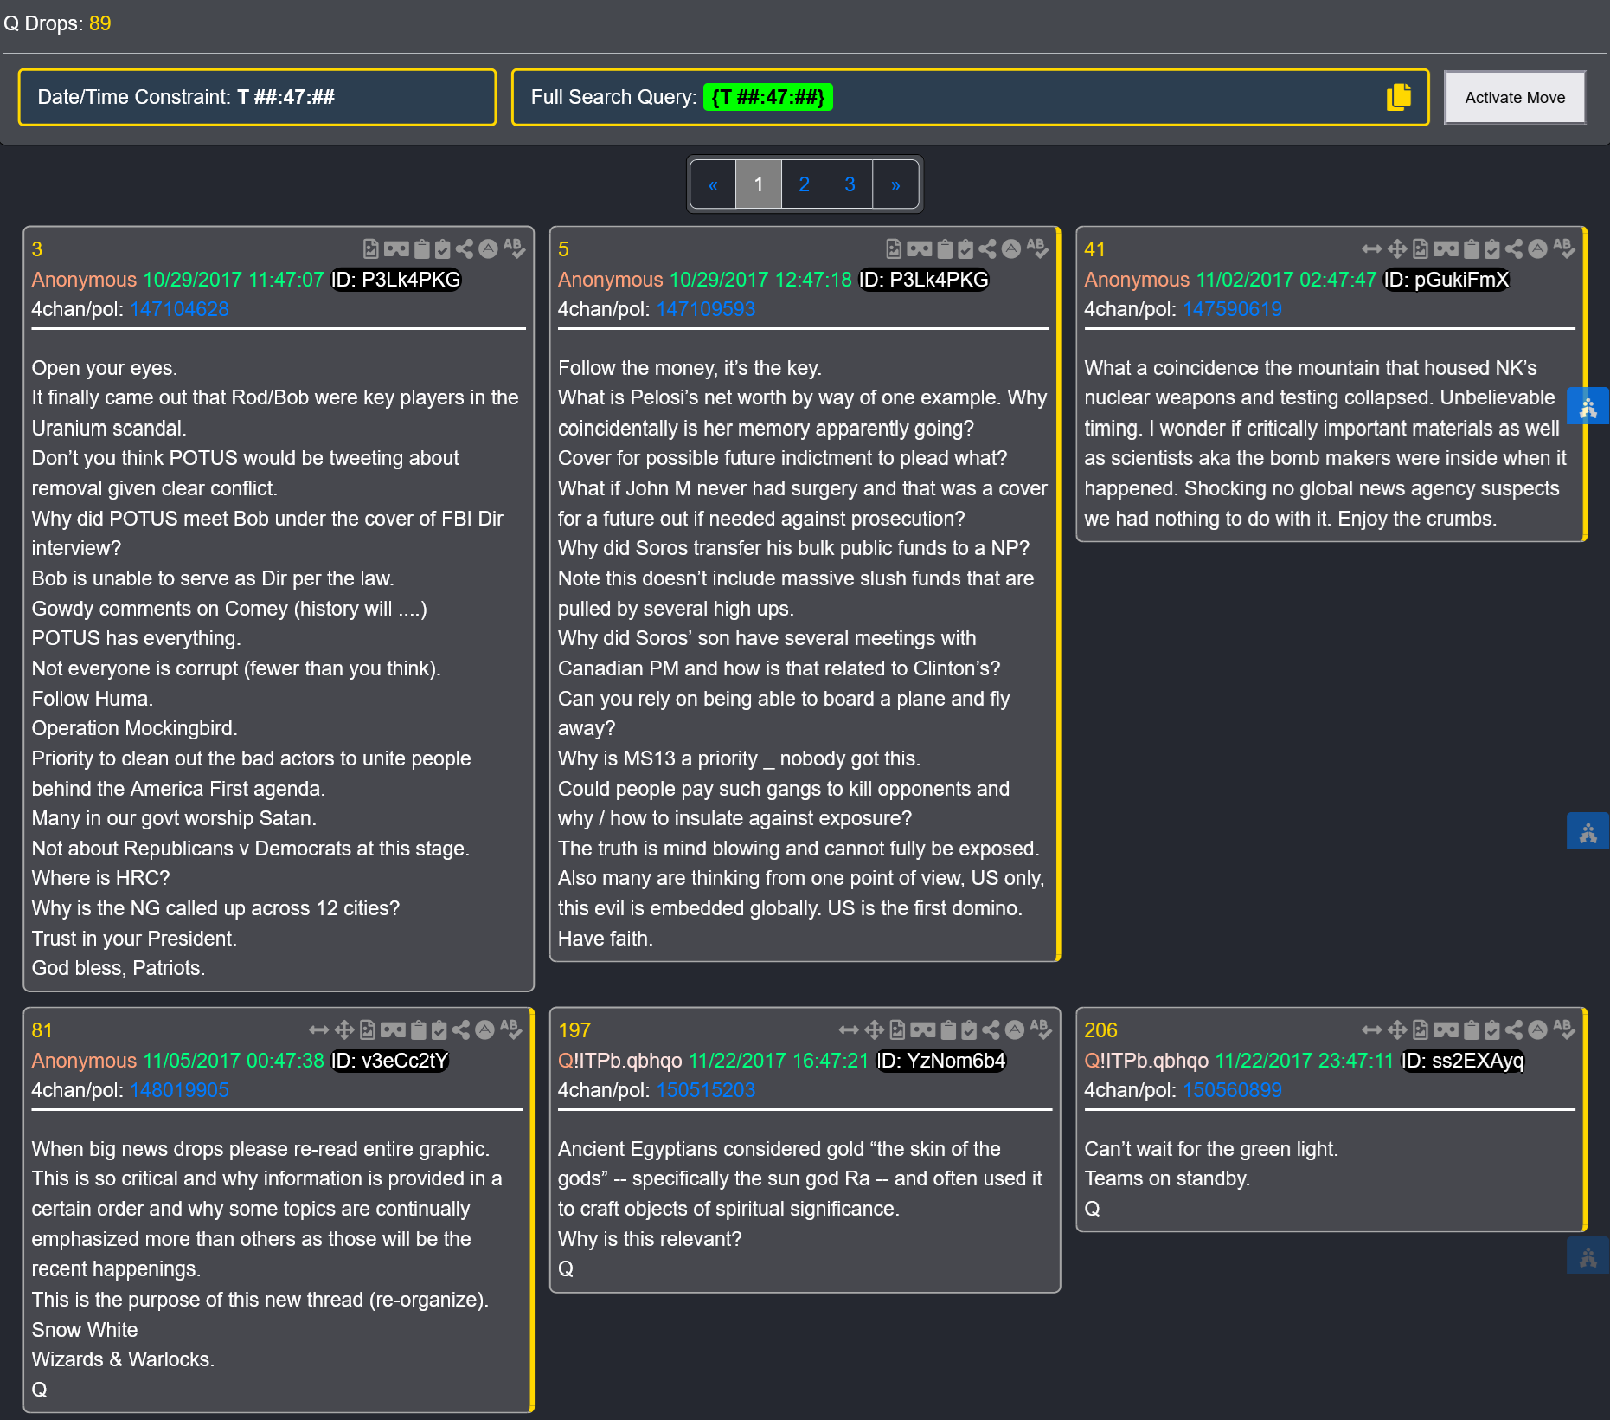This screenshot has height=1420, width=1610.
Task: Click horizontal arrows icon on drop 81
Action: tap(319, 1030)
